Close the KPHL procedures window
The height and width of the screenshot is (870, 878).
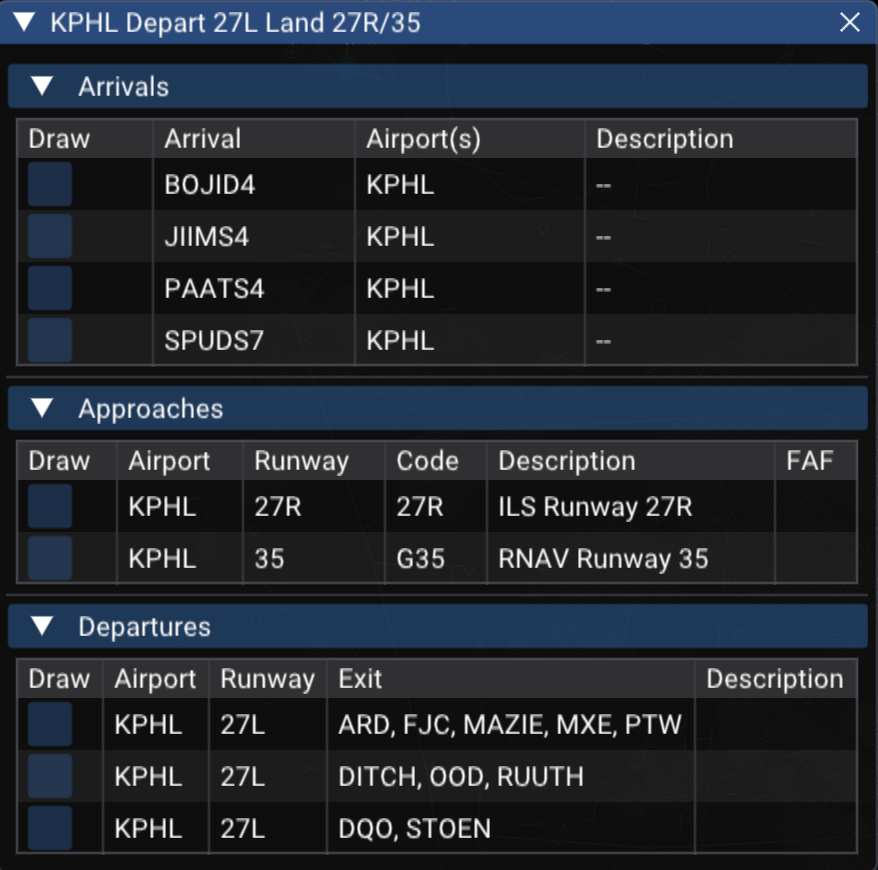[850, 23]
